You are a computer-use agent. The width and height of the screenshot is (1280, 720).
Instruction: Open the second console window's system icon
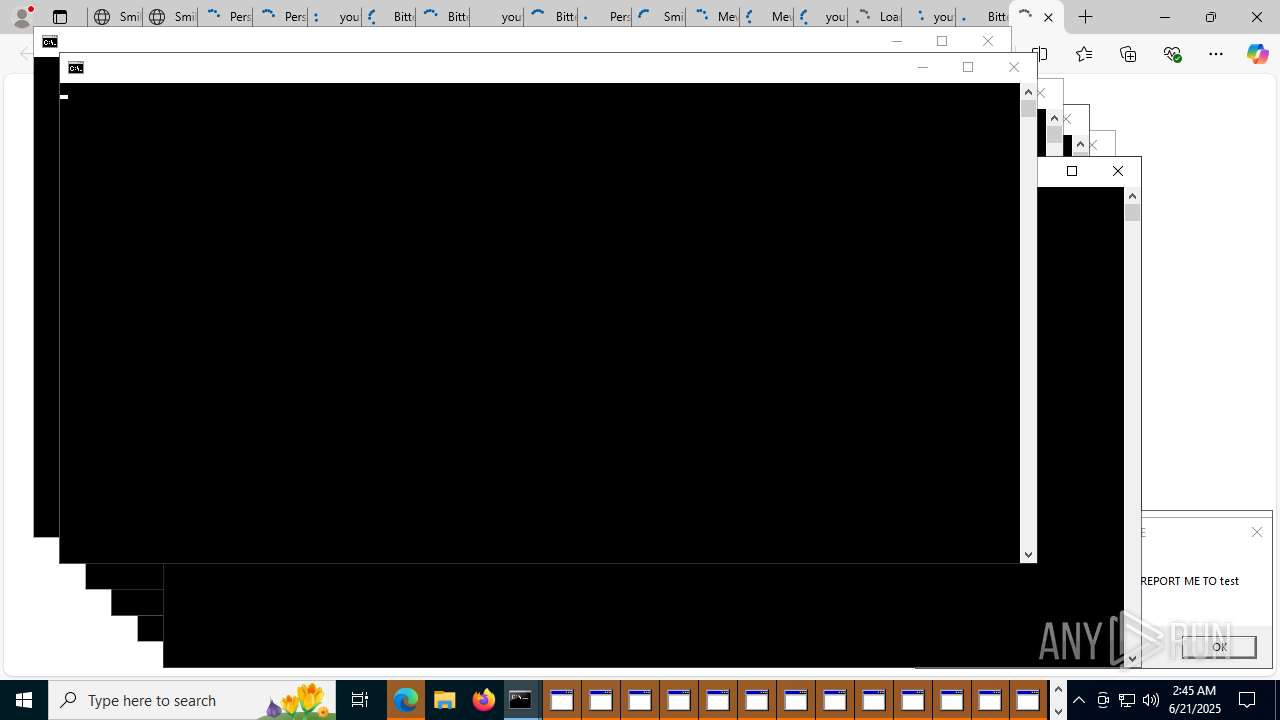(50, 42)
